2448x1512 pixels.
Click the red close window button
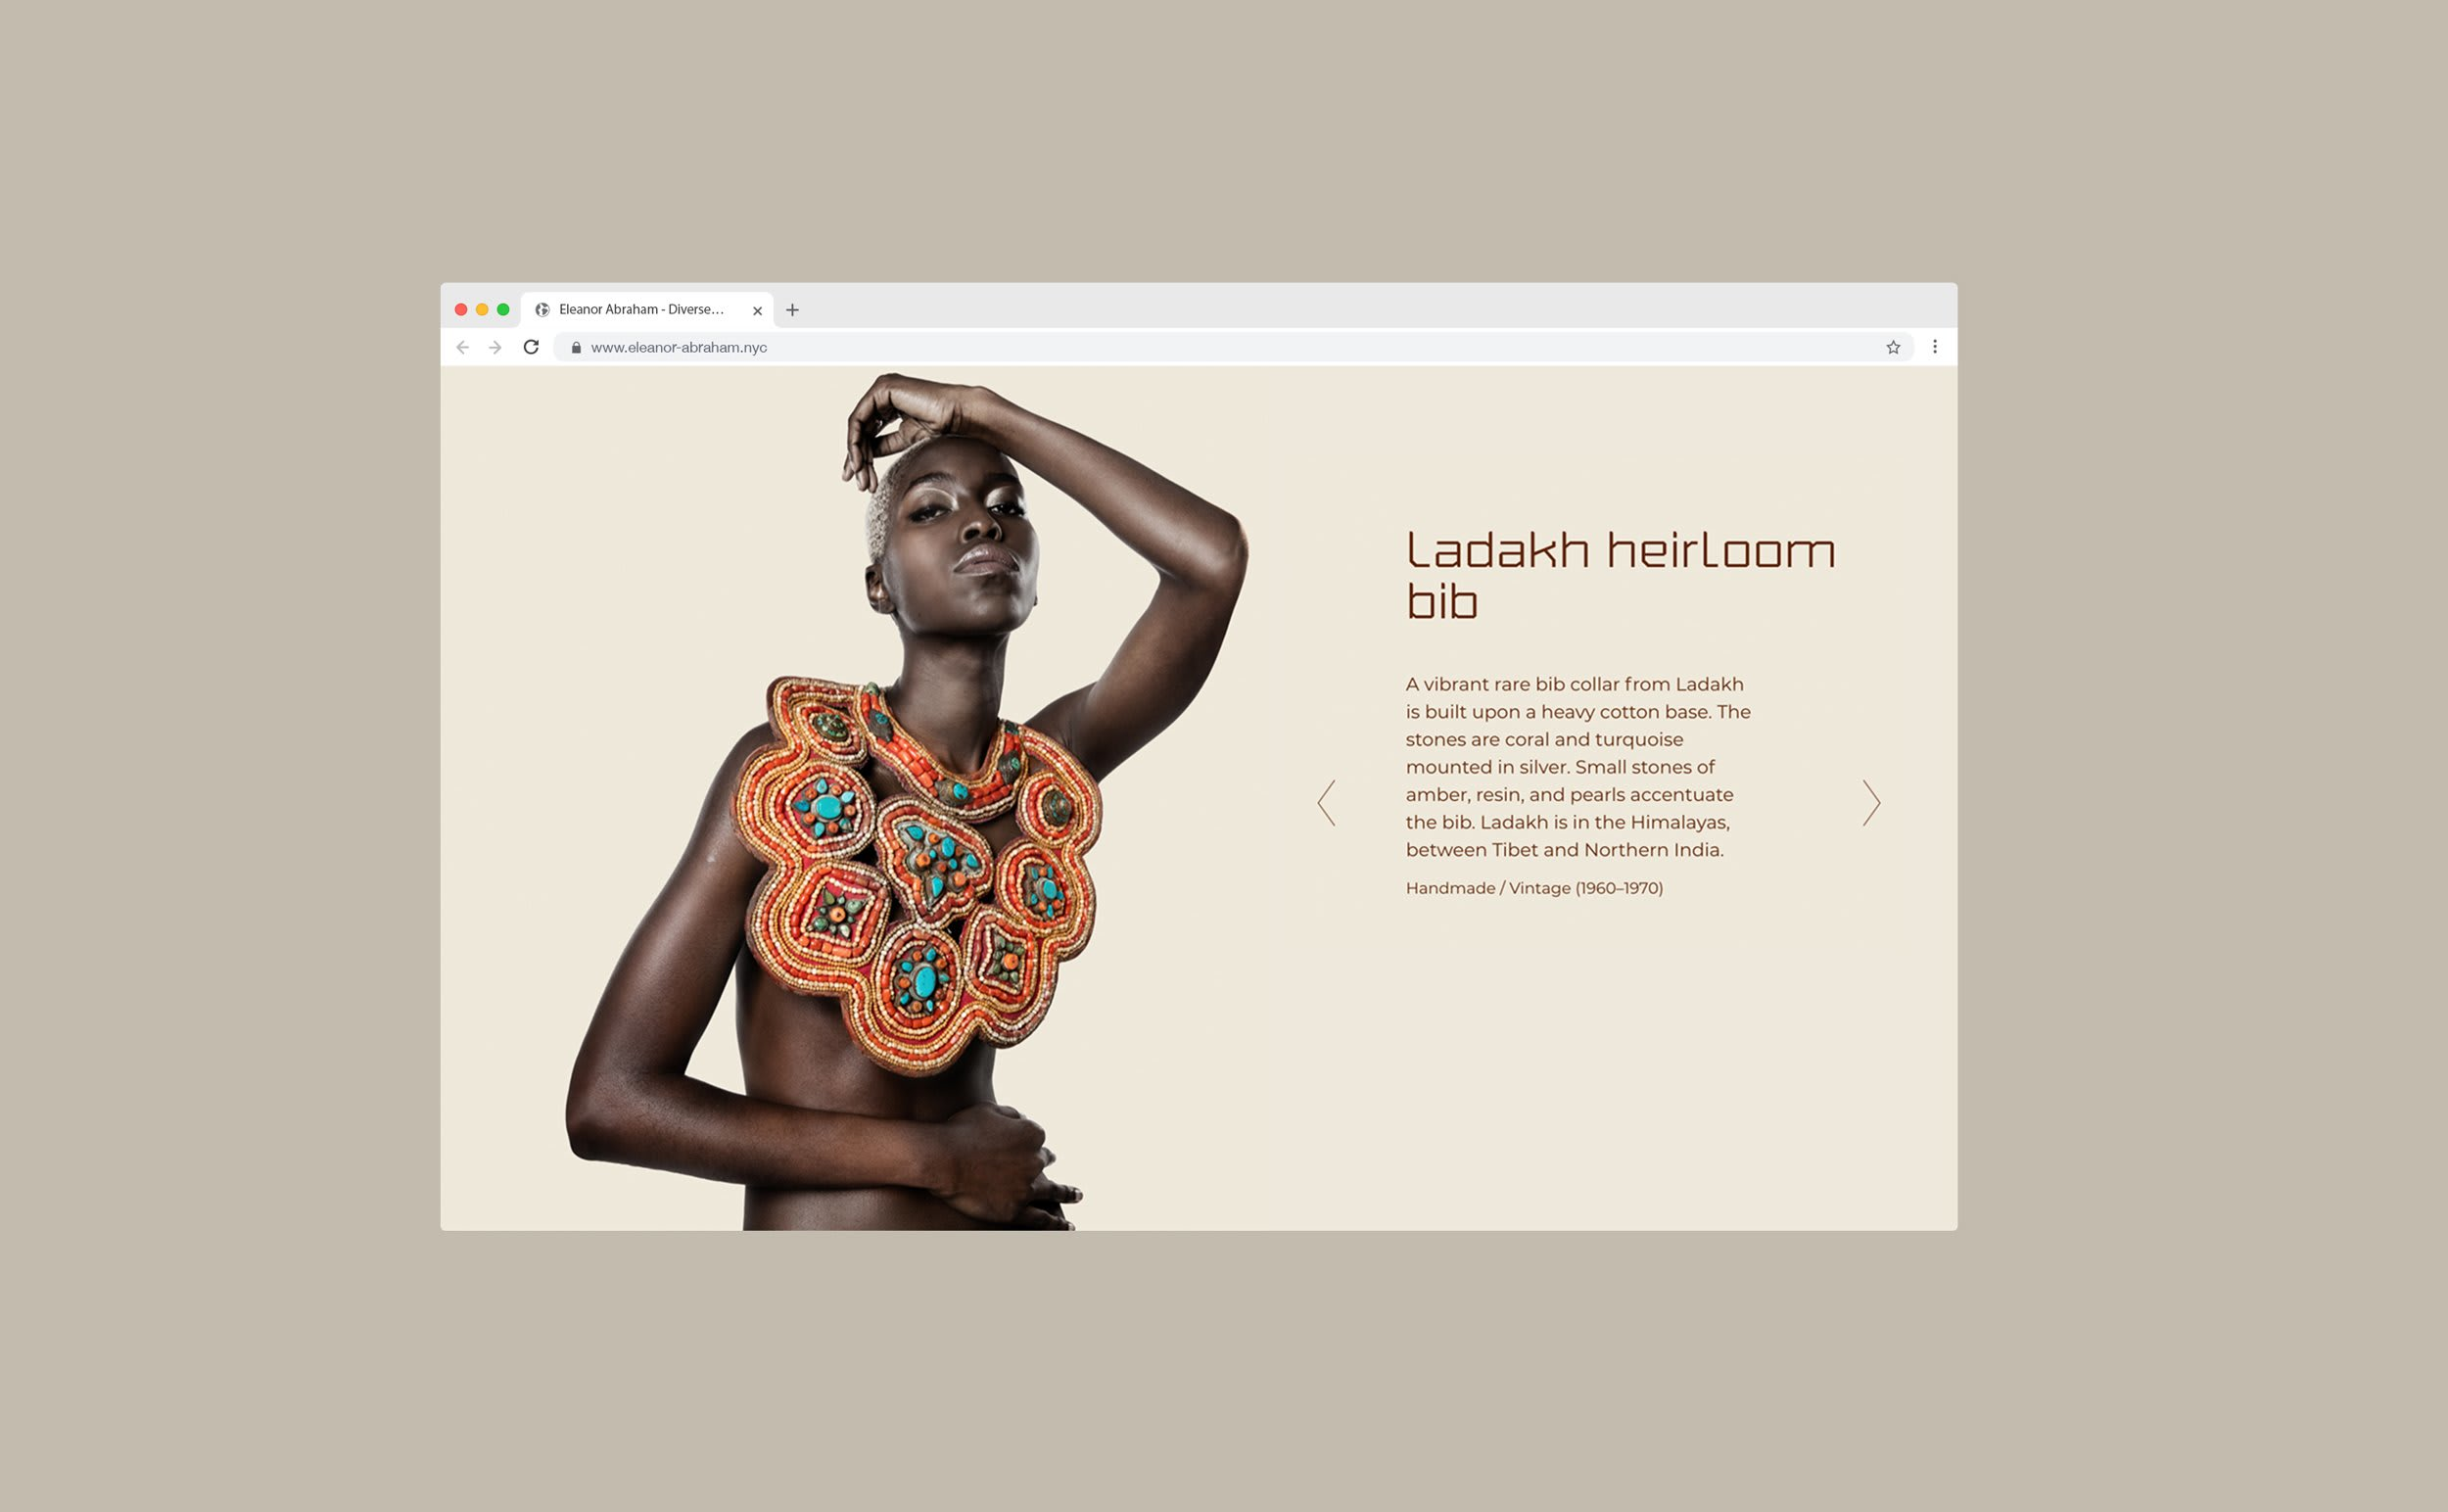[x=461, y=310]
